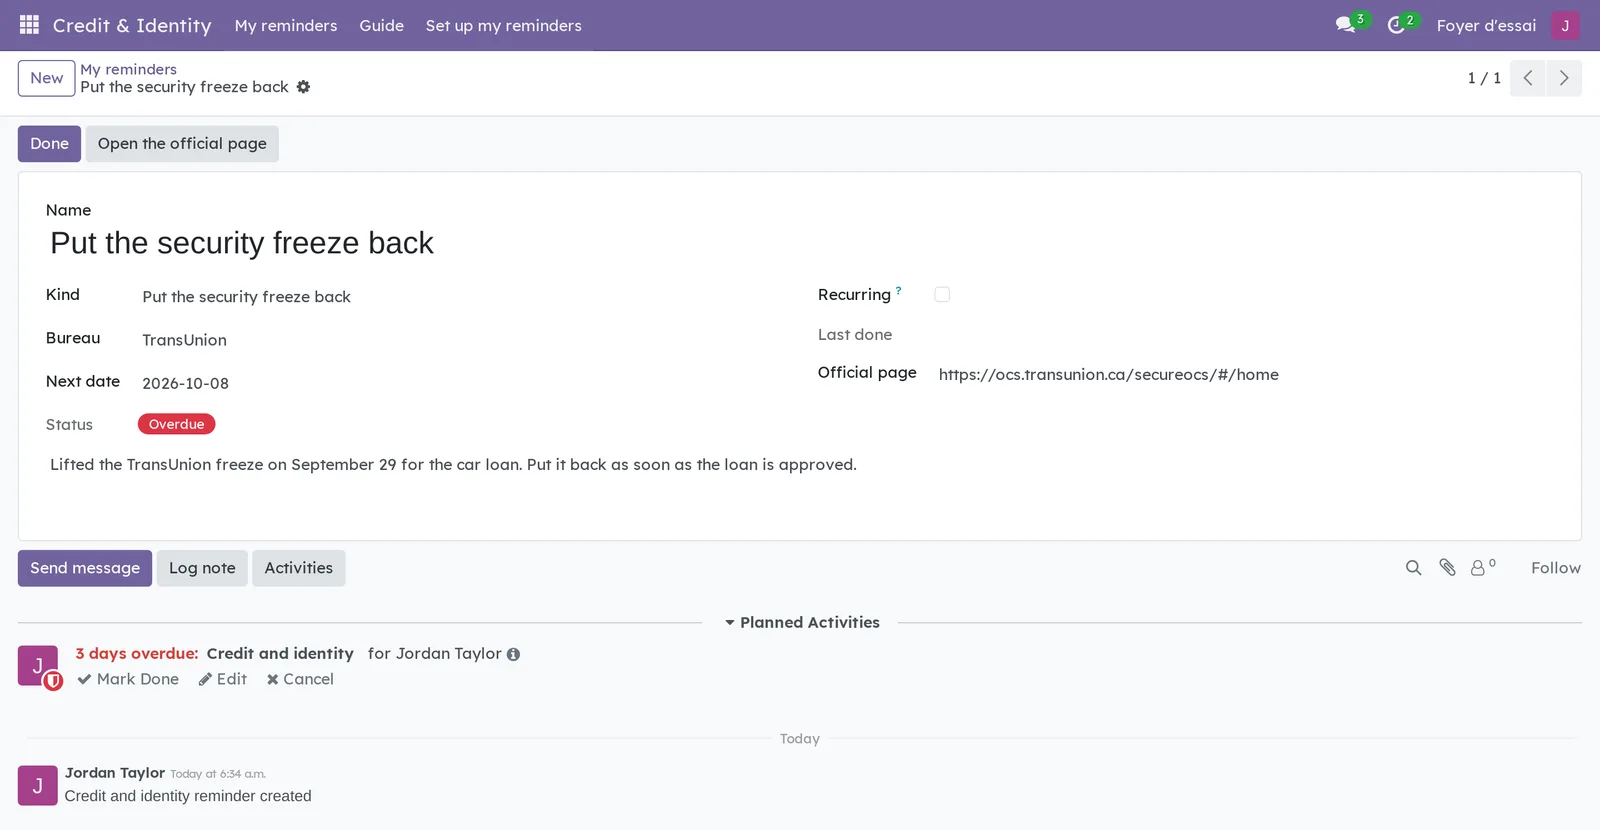Click Jordan Taylor's avatar on the created message
This screenshot has width=1600, height=830.
pos(38,786)
